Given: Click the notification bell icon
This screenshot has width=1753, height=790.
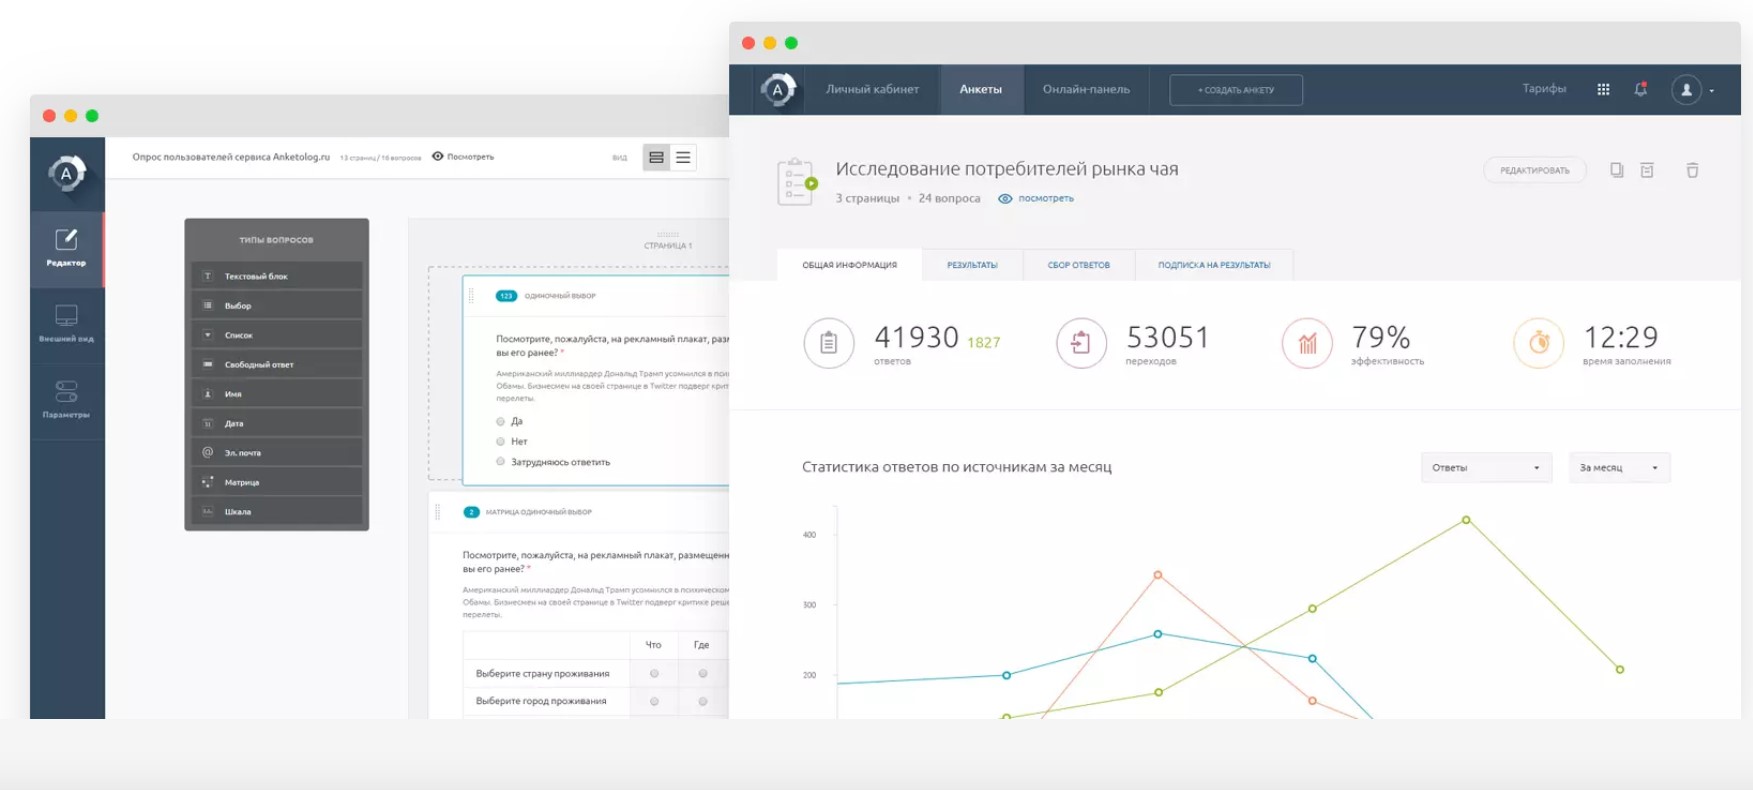Looking at the screenshot, I should coord(1640,89).
